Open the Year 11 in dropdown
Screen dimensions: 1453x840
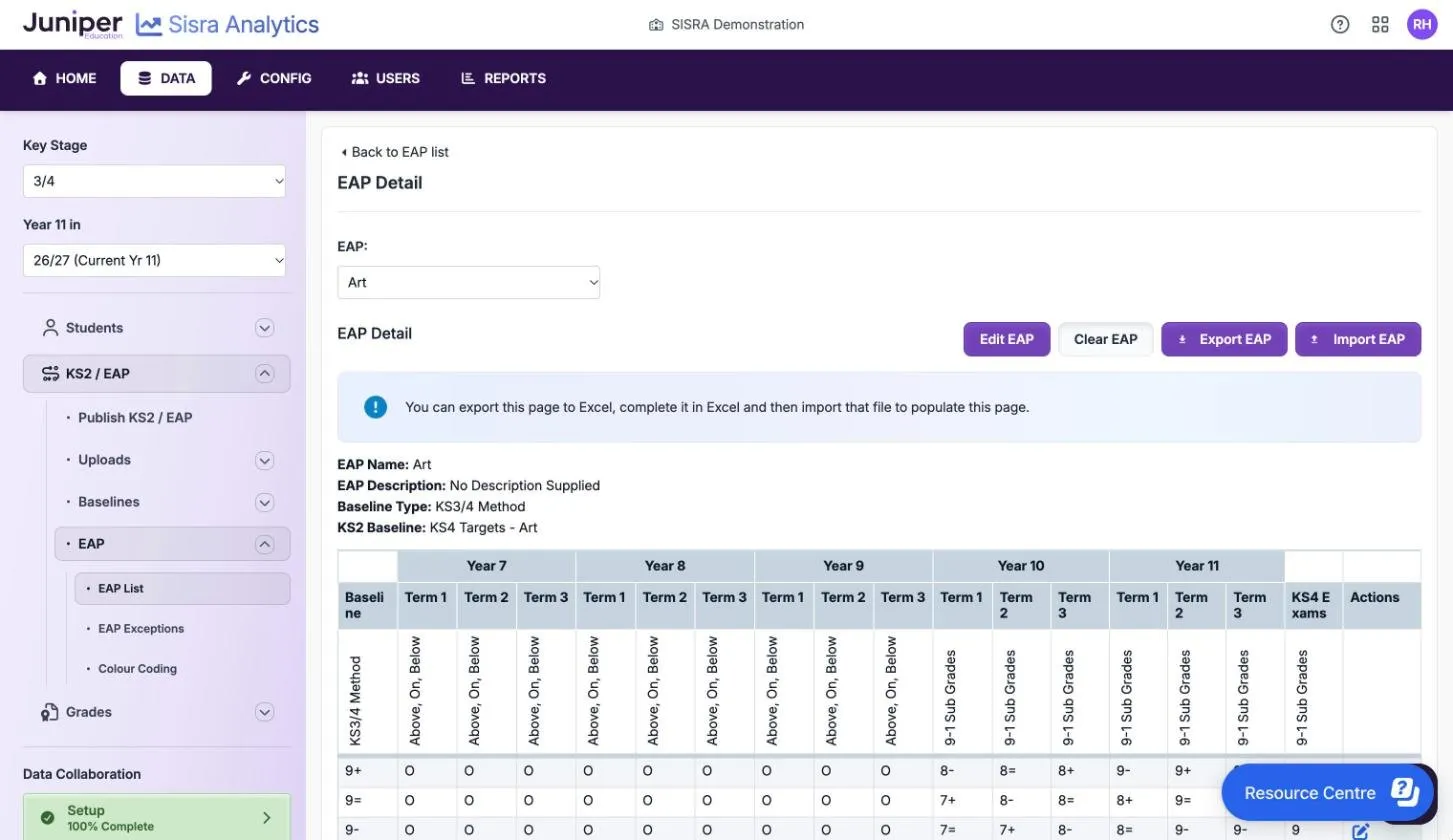coord(154,260)
